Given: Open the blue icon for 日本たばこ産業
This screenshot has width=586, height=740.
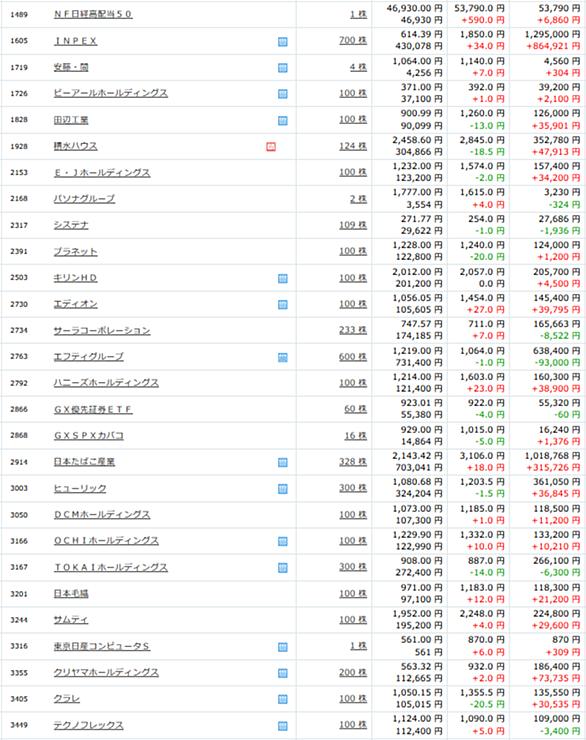Looking at the screenshot, I should tap(283, 462).
